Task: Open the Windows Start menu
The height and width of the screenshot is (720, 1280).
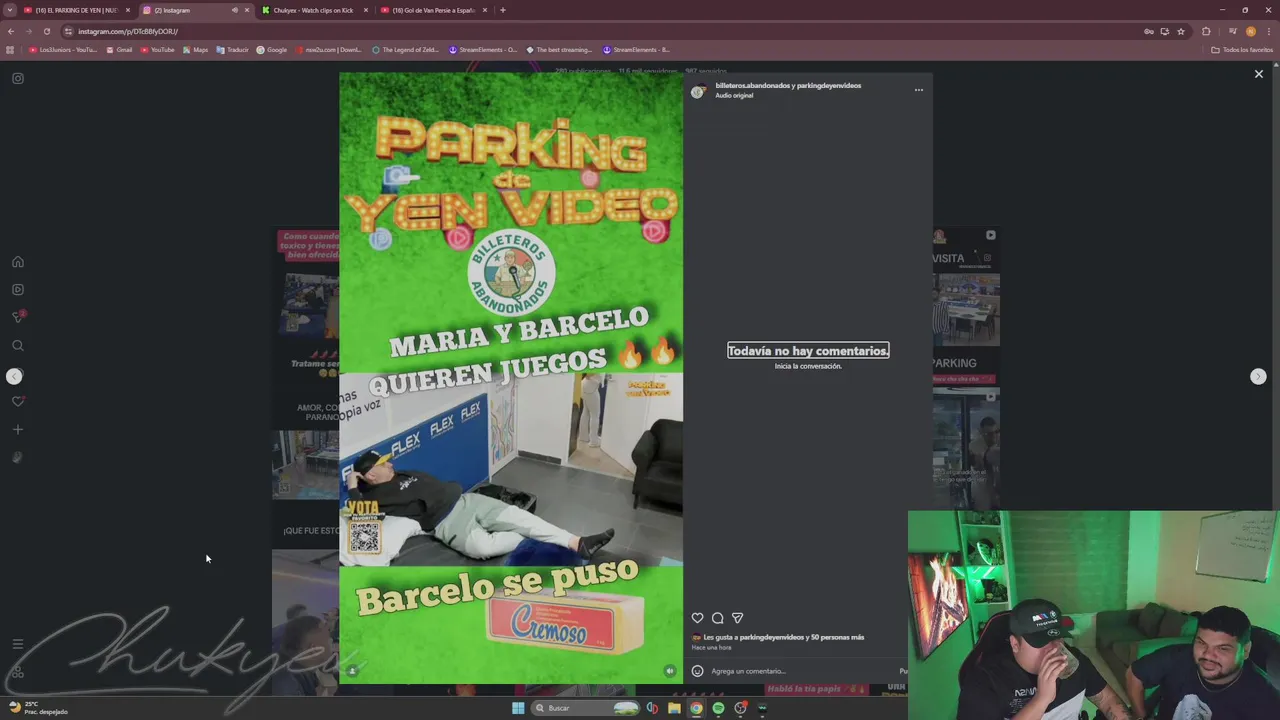Action: tap(518, 708)
